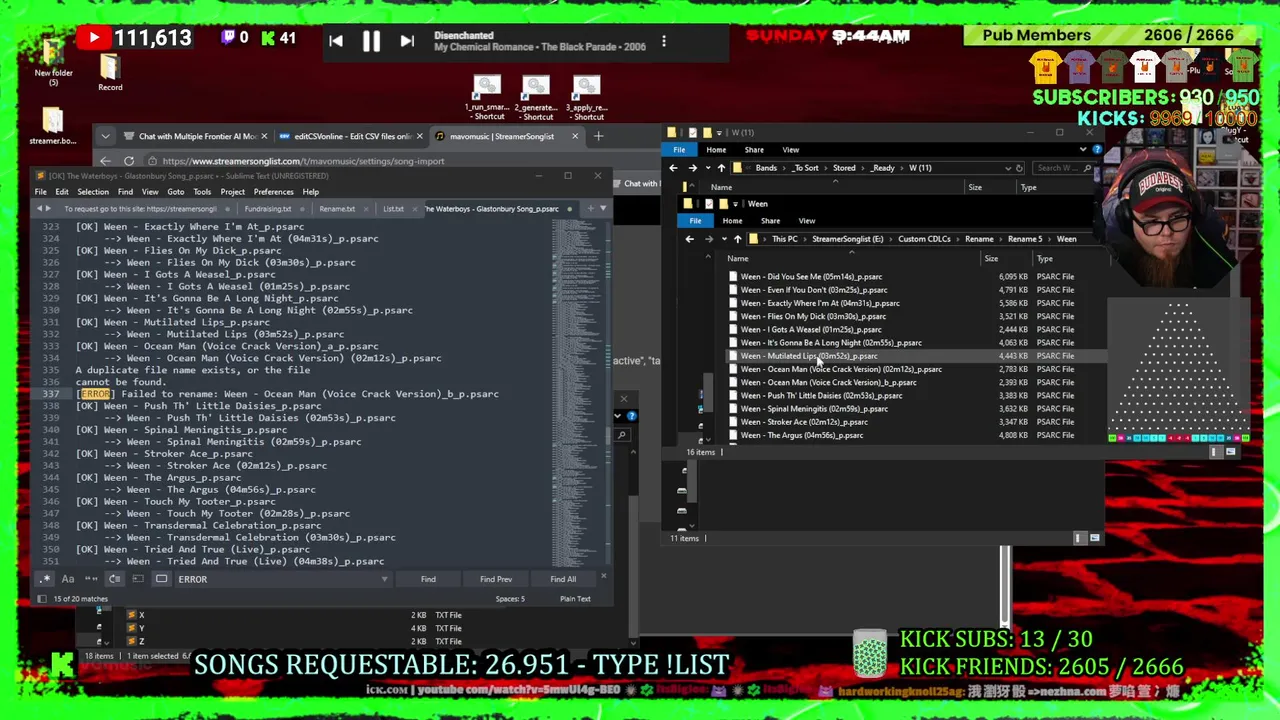1280x720 pixels.
Task: Go up one level in Ween Explorer
Action: point(737,239)
